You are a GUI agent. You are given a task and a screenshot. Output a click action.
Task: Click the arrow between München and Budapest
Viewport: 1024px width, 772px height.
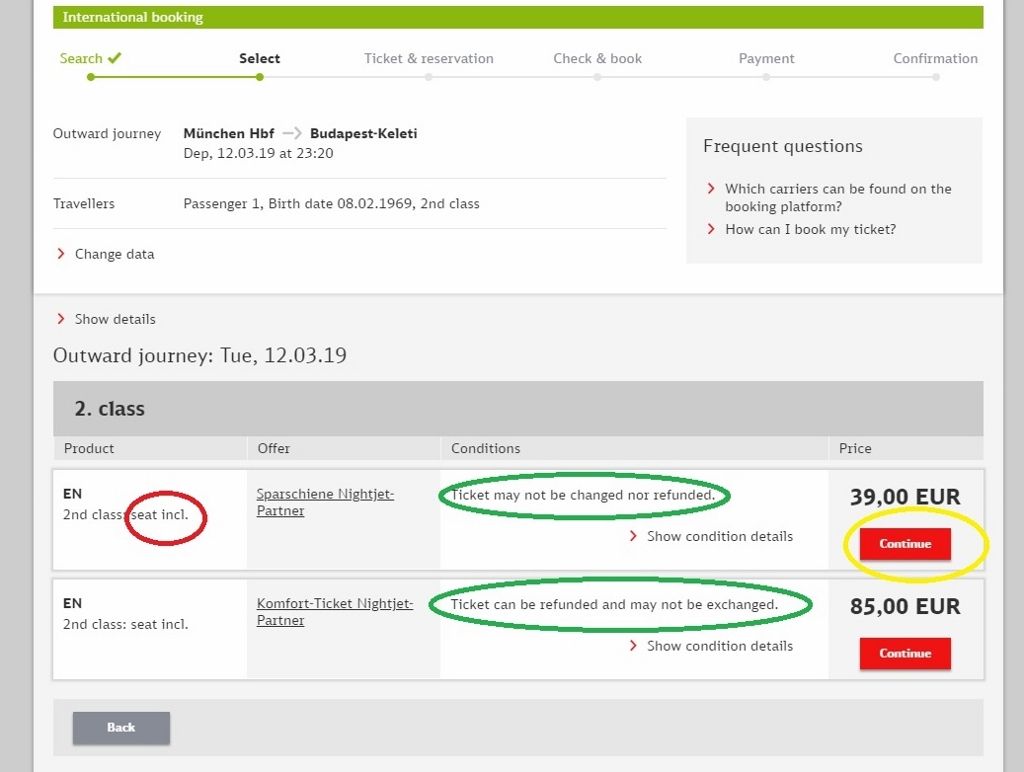[x=291, y=133]
